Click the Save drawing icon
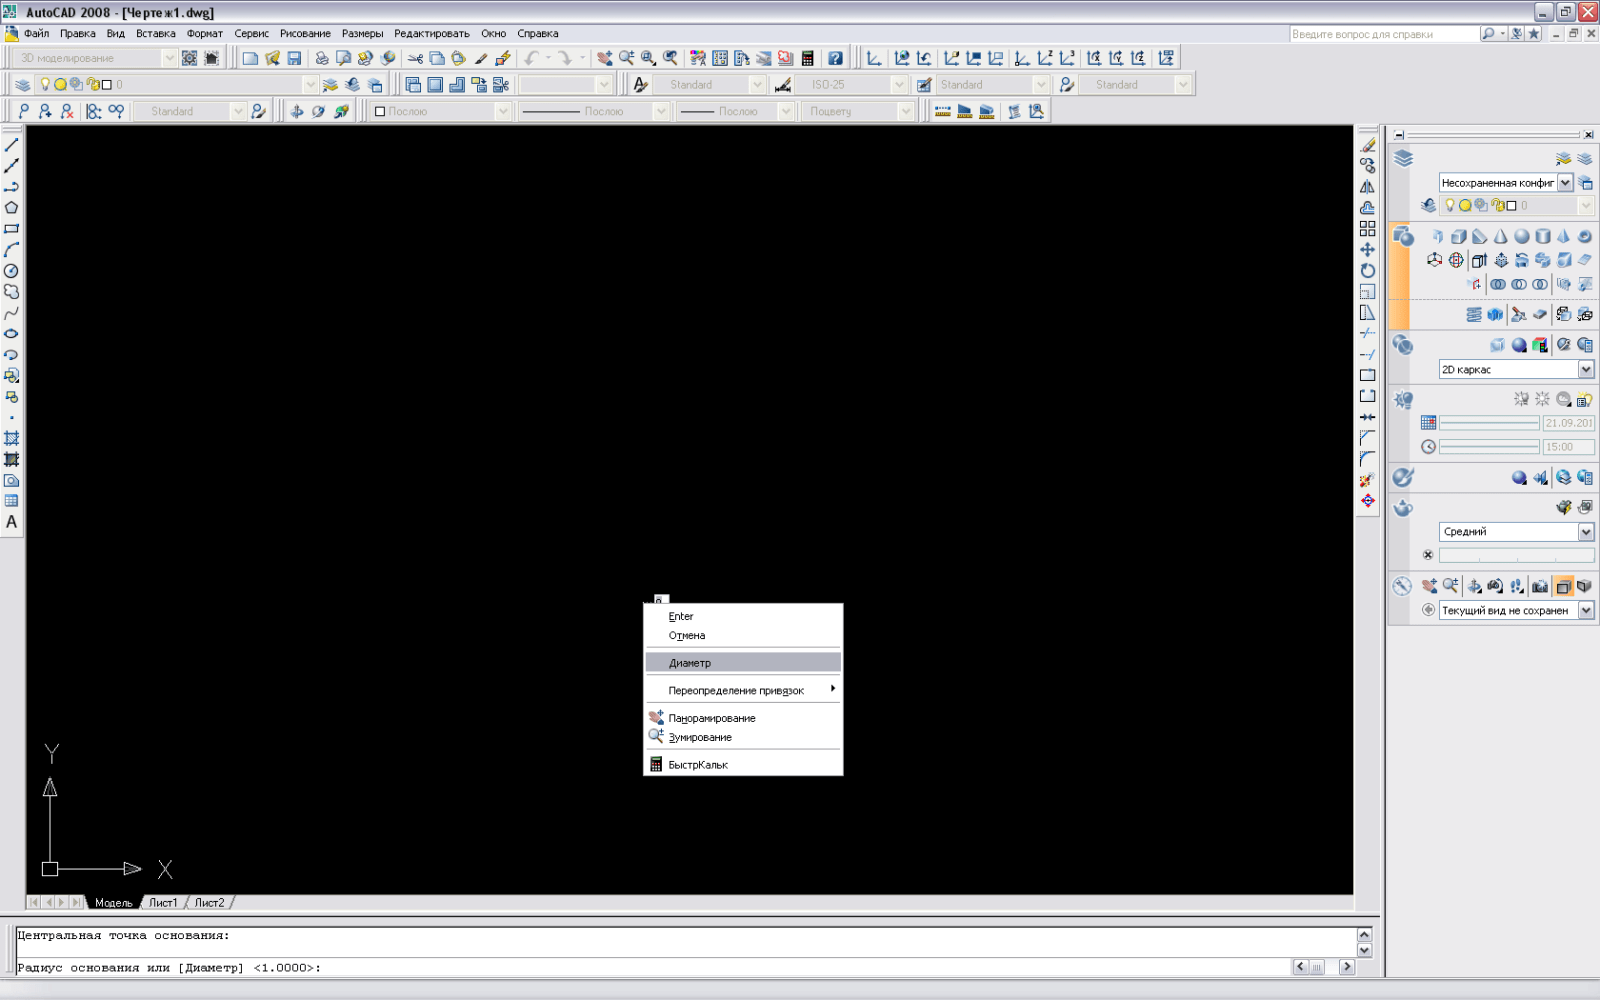 pyautogui.click(x=294, y=58)
